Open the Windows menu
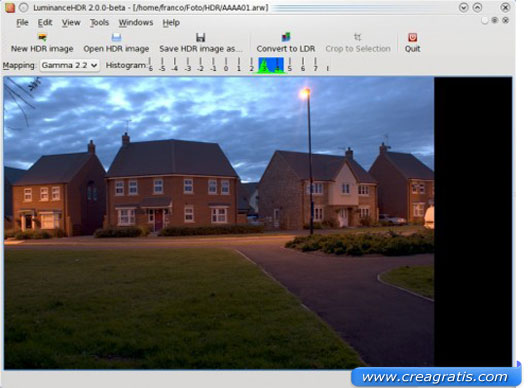 click(x=136, y=23)
